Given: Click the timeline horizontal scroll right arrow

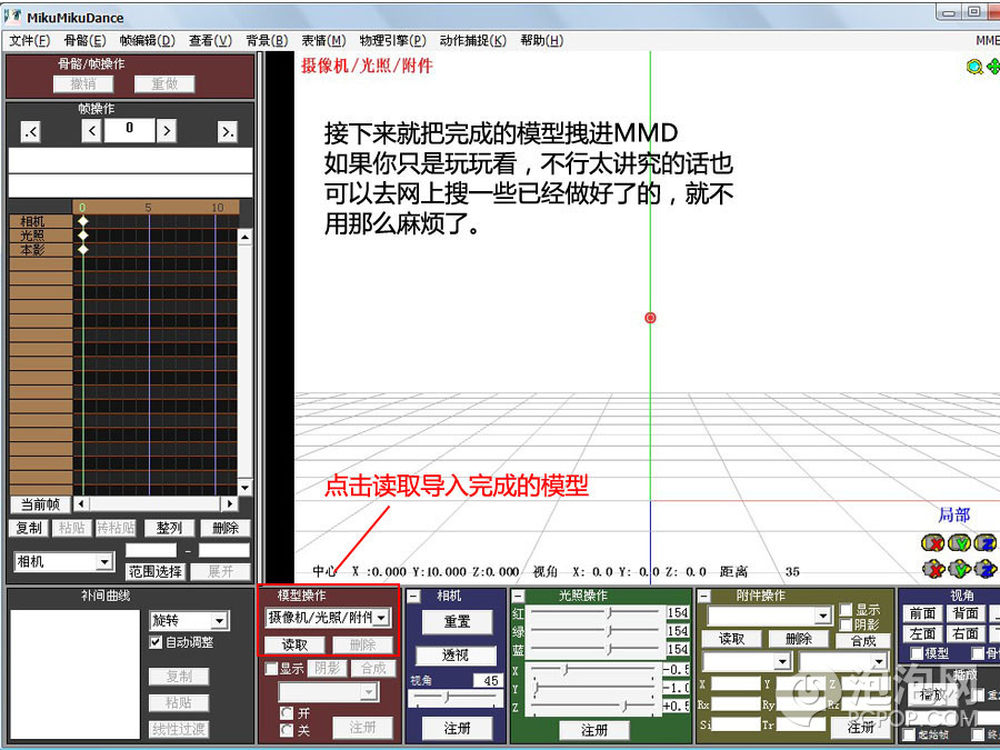Looking at the screenshot, I should tap(229, 504).
